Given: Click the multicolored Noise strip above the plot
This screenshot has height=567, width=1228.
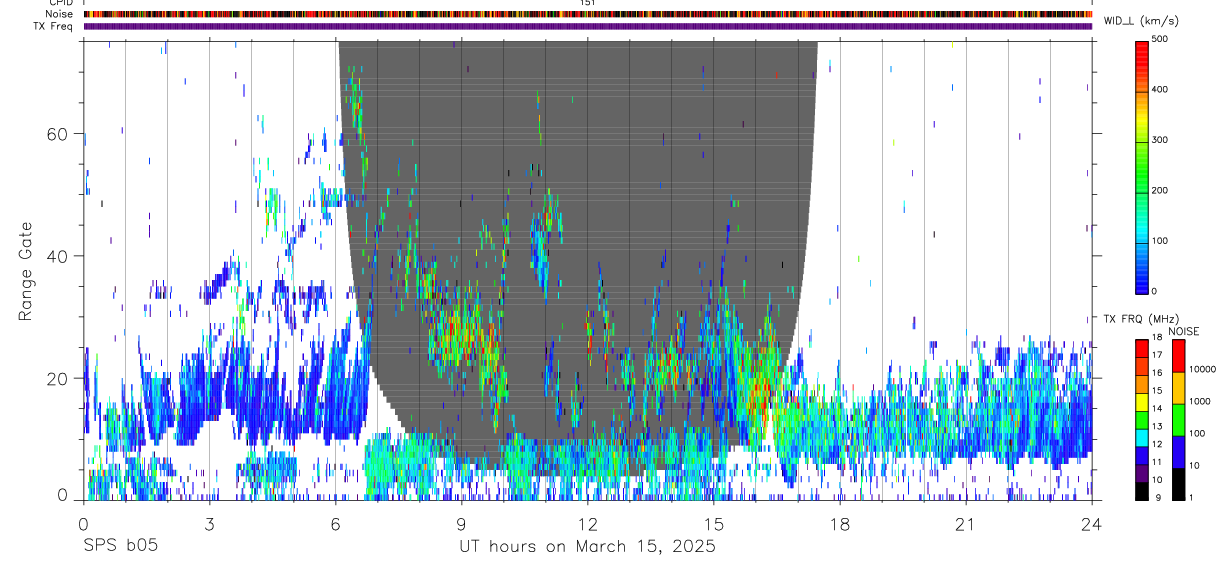Looking at the screenshot, I should 588,14.
